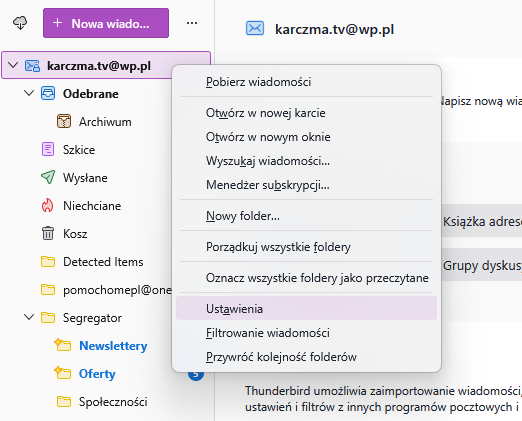Screen dimensions: 522x421
Task: Open the Niechciane junk folder
Action: pos(92,206)
